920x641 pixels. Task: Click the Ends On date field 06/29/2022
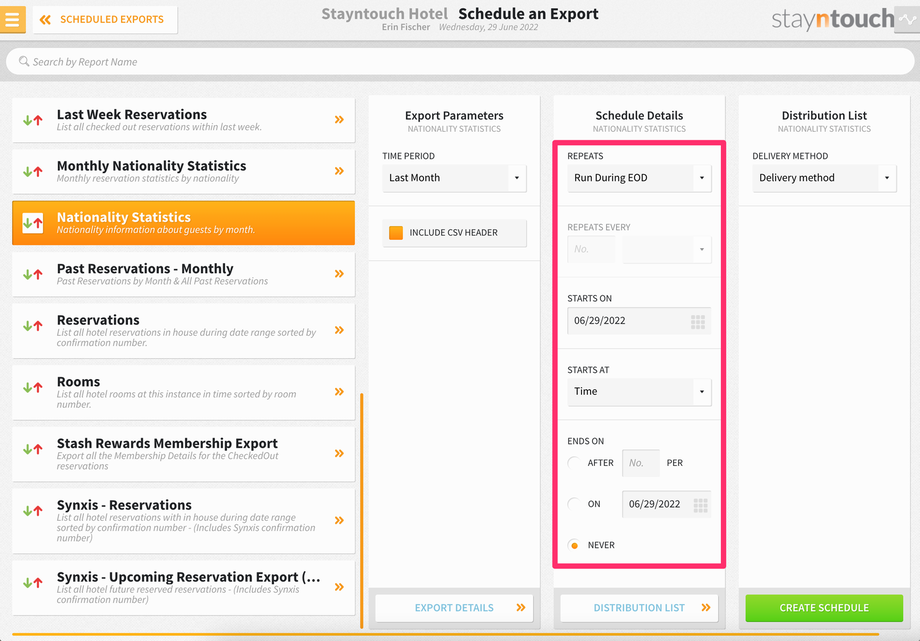(667, 504)
